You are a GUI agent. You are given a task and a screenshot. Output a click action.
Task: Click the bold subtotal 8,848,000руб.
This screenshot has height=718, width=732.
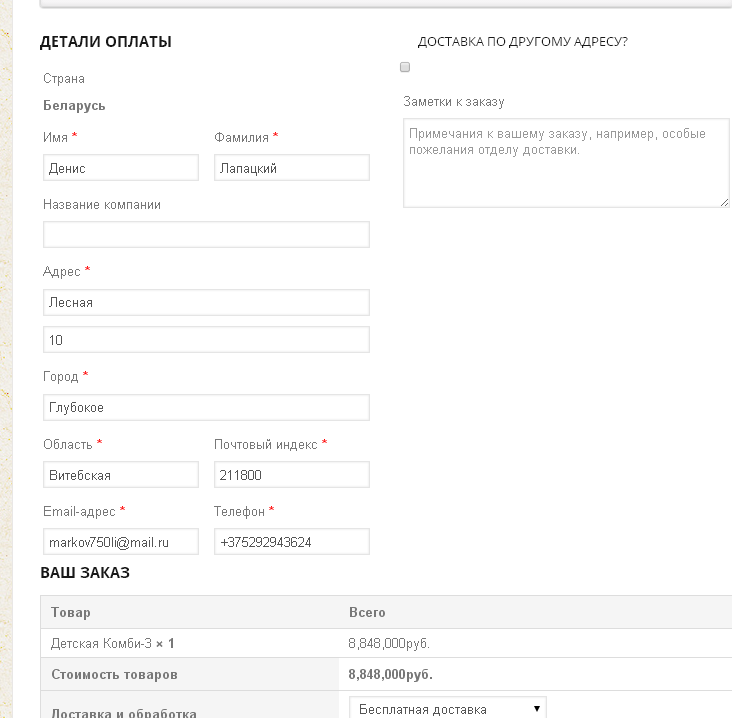pyautogui.click(x=390, y=674)
